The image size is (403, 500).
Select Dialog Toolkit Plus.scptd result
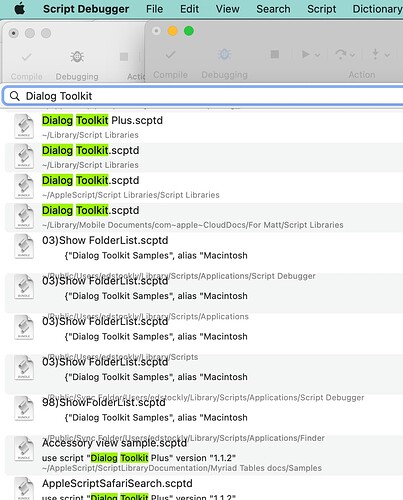(x=204, y=127)
